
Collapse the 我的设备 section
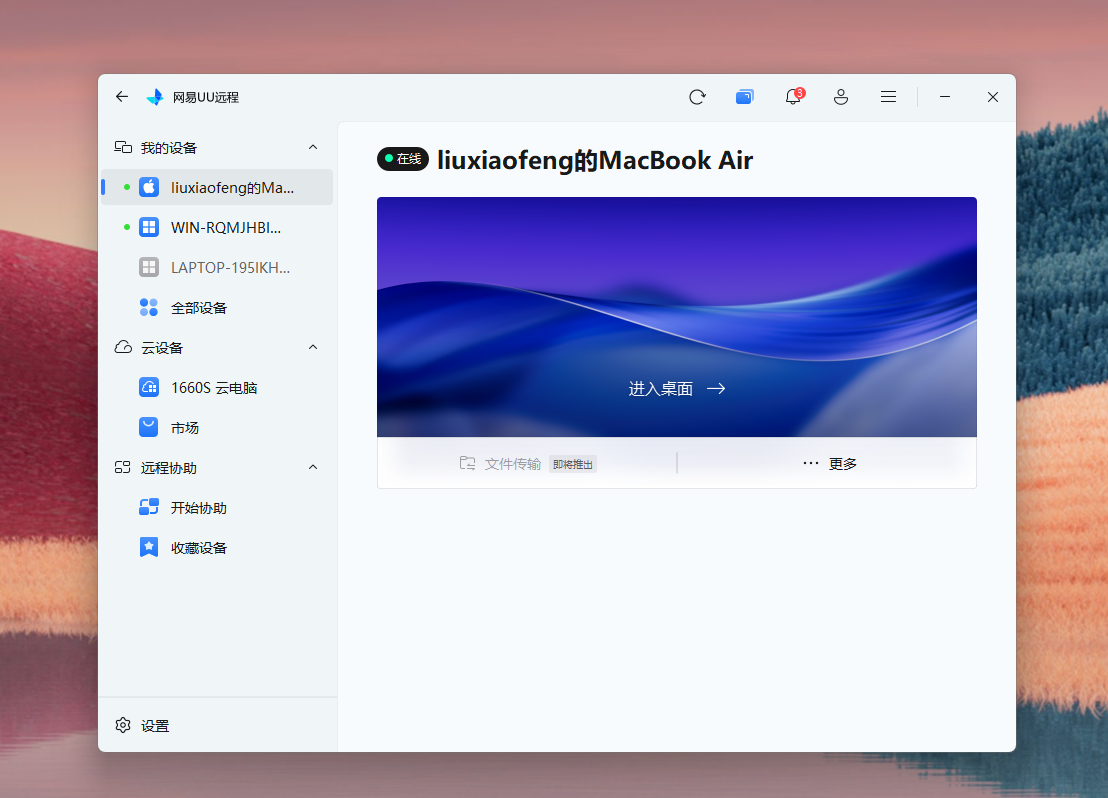(313, 147)
